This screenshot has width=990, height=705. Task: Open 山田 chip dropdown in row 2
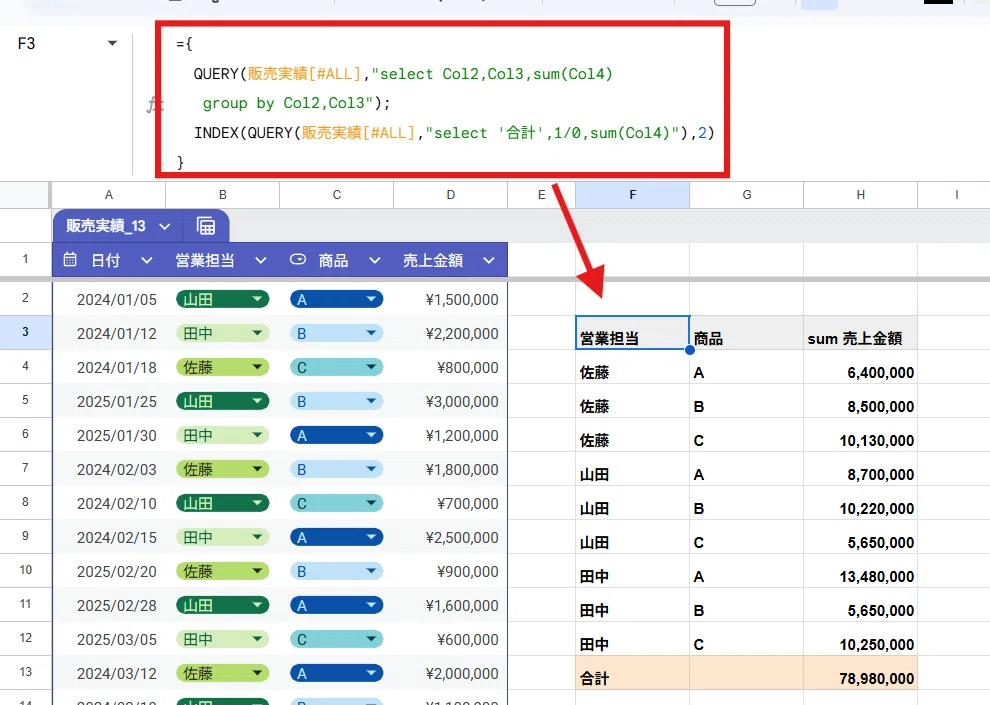(x=257, y=299)
